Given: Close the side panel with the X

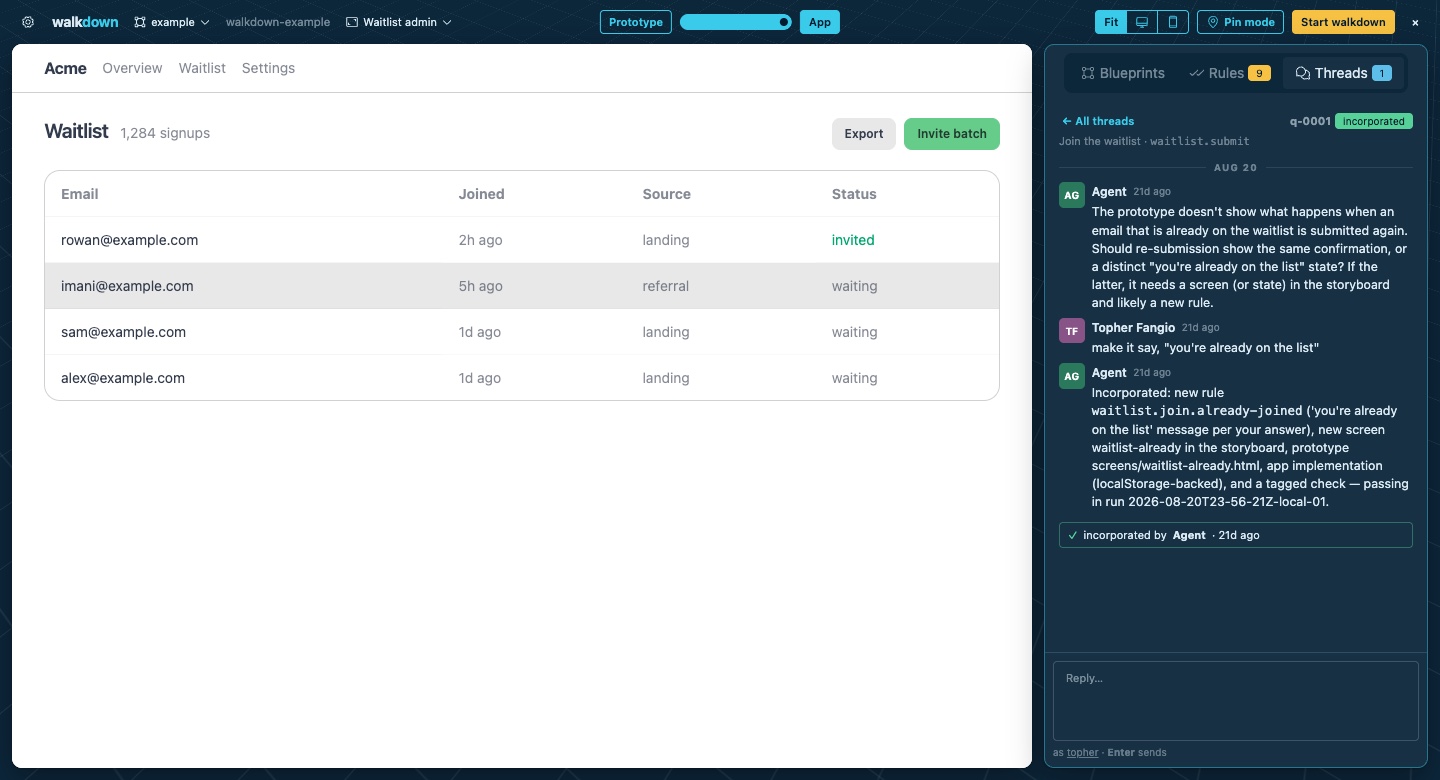Looking at the screenshot, I should [1415, 22].
